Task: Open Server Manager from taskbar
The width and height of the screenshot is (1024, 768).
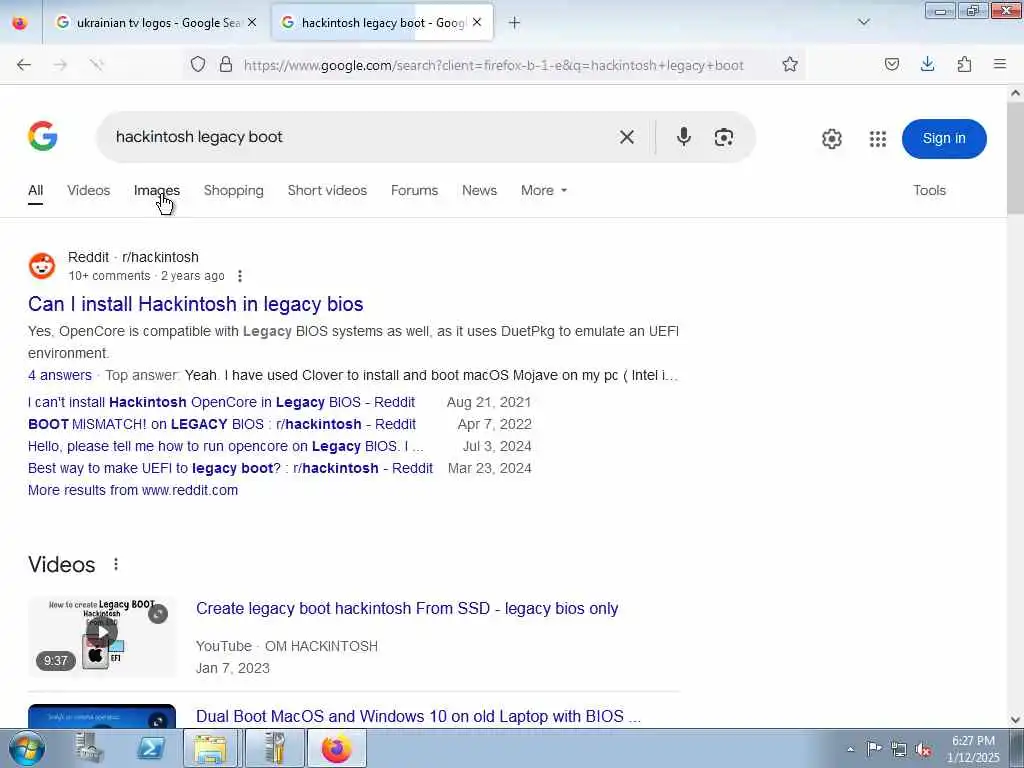Action: pos(89,748)
